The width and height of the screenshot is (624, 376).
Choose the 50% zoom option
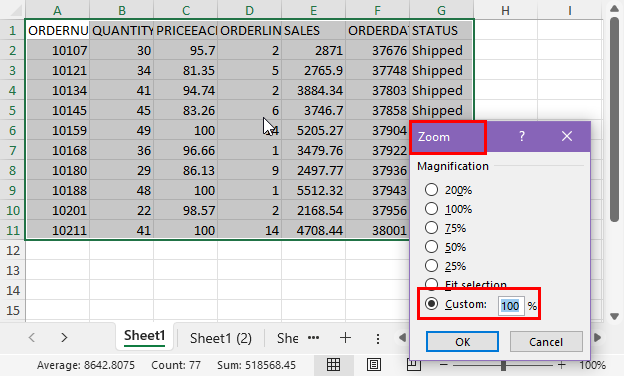[x=431, y=247]
